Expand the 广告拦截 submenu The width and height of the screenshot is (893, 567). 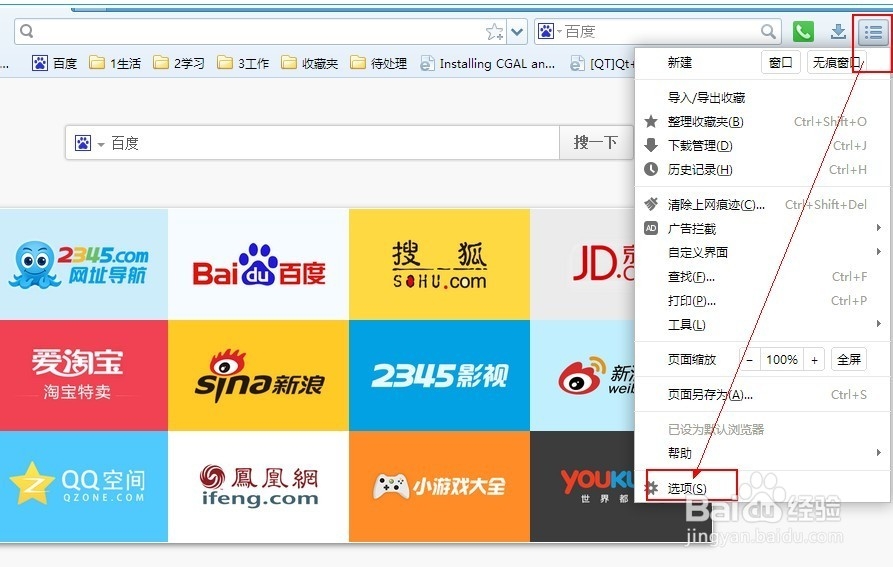click(762, 229)
